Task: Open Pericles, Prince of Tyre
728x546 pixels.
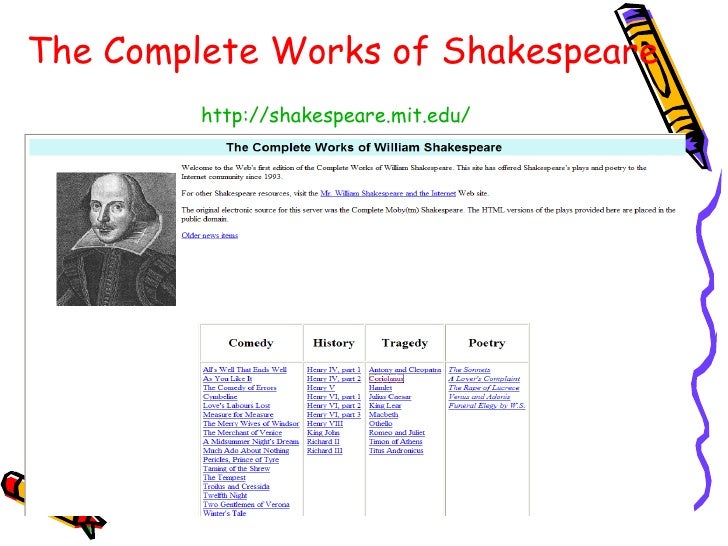Action: (241, 460)
